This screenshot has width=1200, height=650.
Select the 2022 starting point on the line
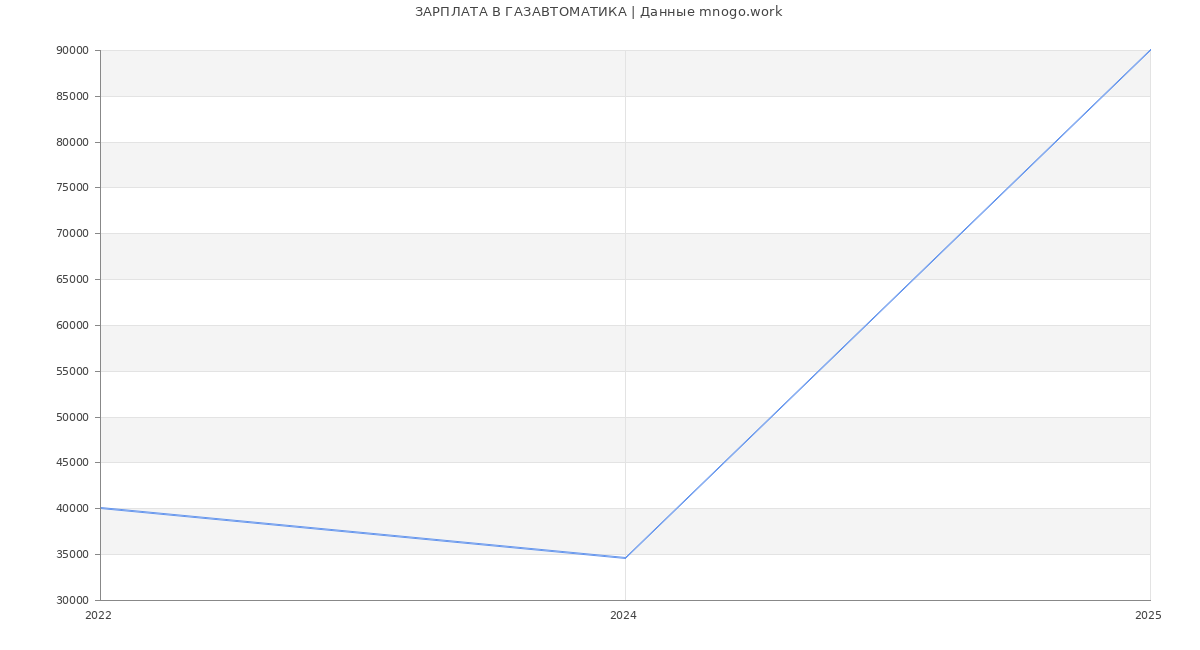[100, 508]
